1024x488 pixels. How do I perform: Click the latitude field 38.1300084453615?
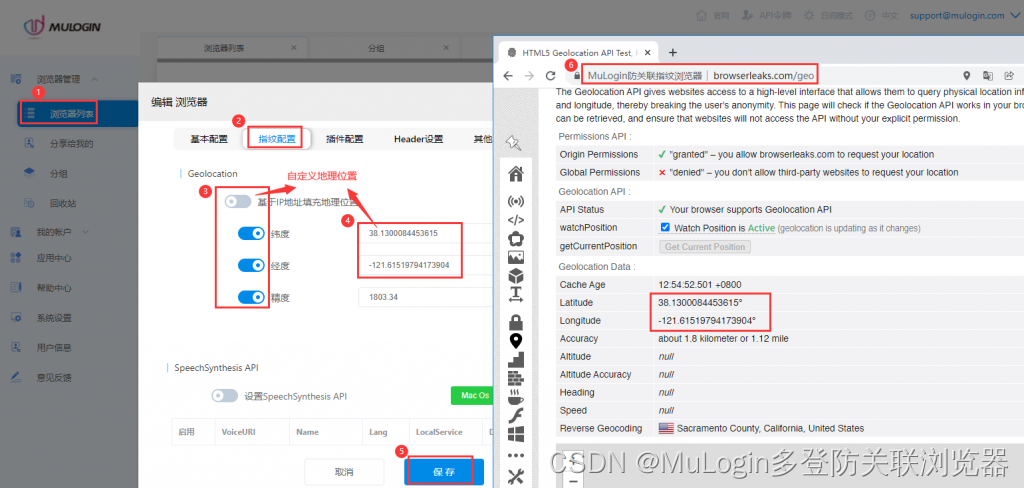pyautogui.click(x=425, y=233)
